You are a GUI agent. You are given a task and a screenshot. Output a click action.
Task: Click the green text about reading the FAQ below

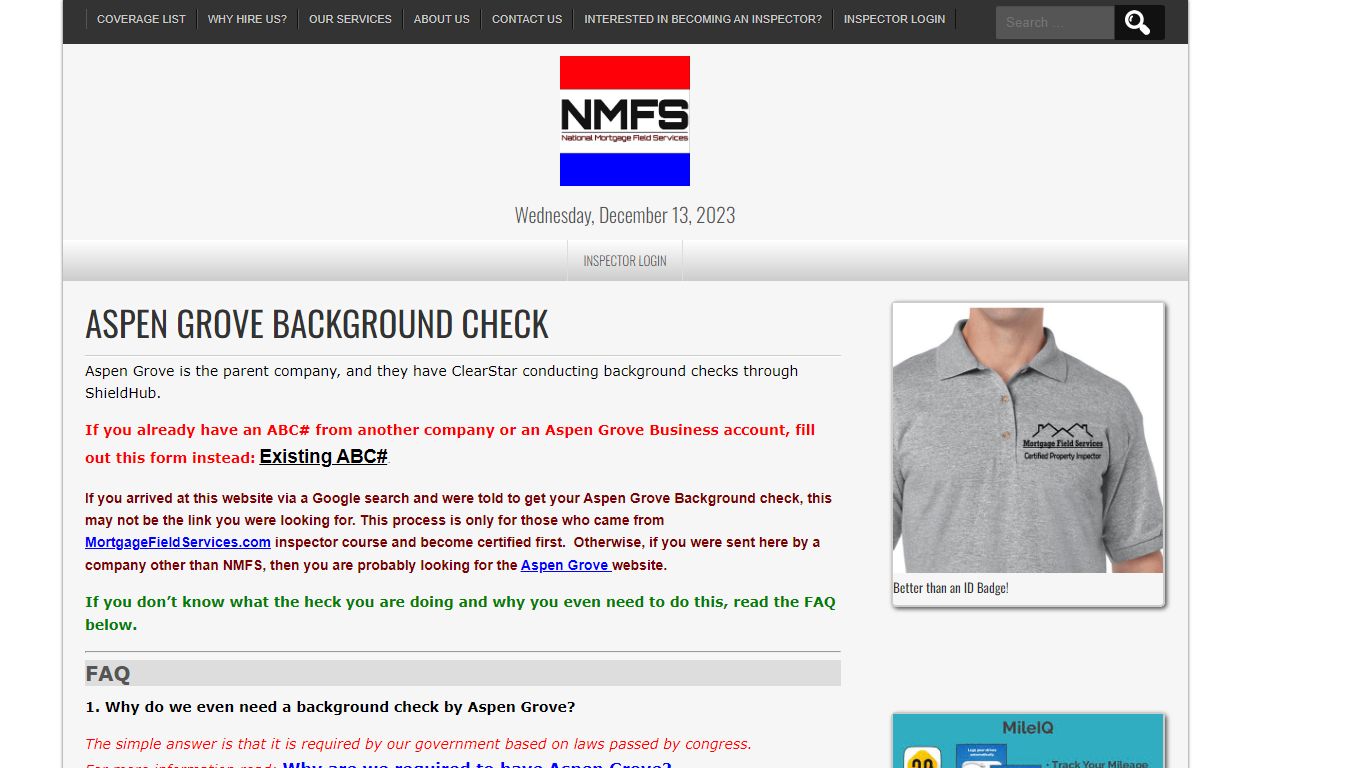[x=460, y=613]
